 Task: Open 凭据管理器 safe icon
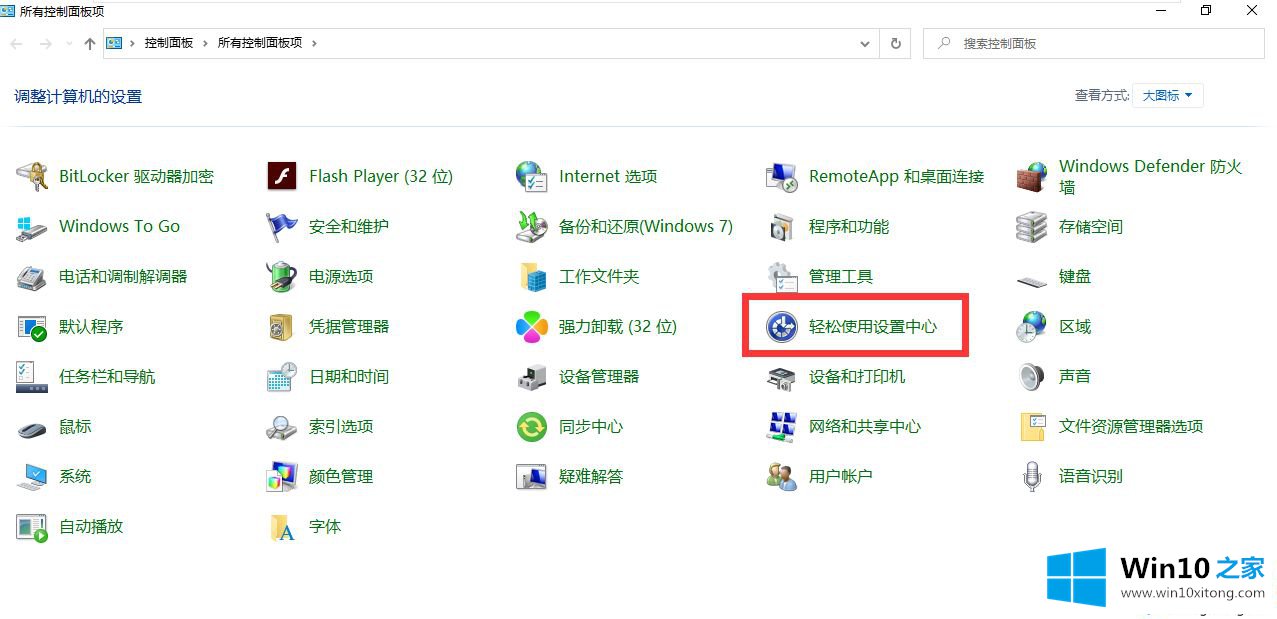click(x=282, y=327)
